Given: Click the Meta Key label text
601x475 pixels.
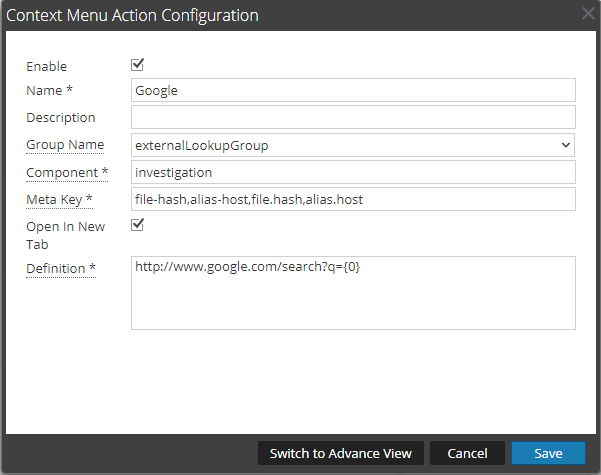Looking at the screenshot, I should (59, 200).
